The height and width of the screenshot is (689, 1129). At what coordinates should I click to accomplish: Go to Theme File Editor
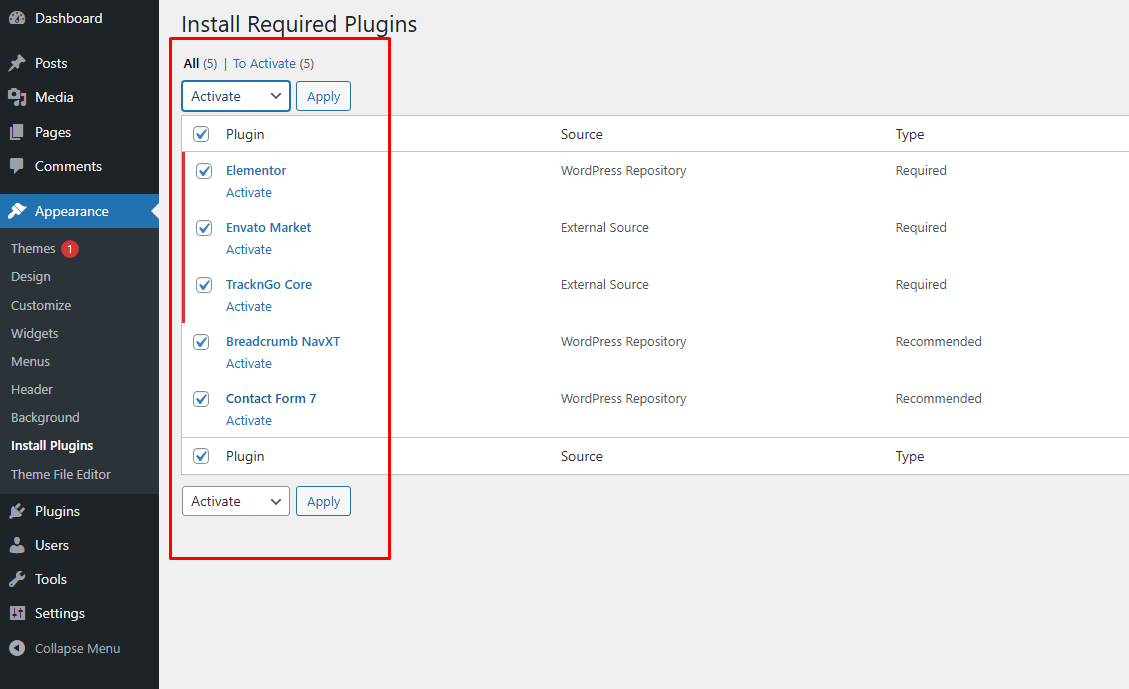point(61,474)
